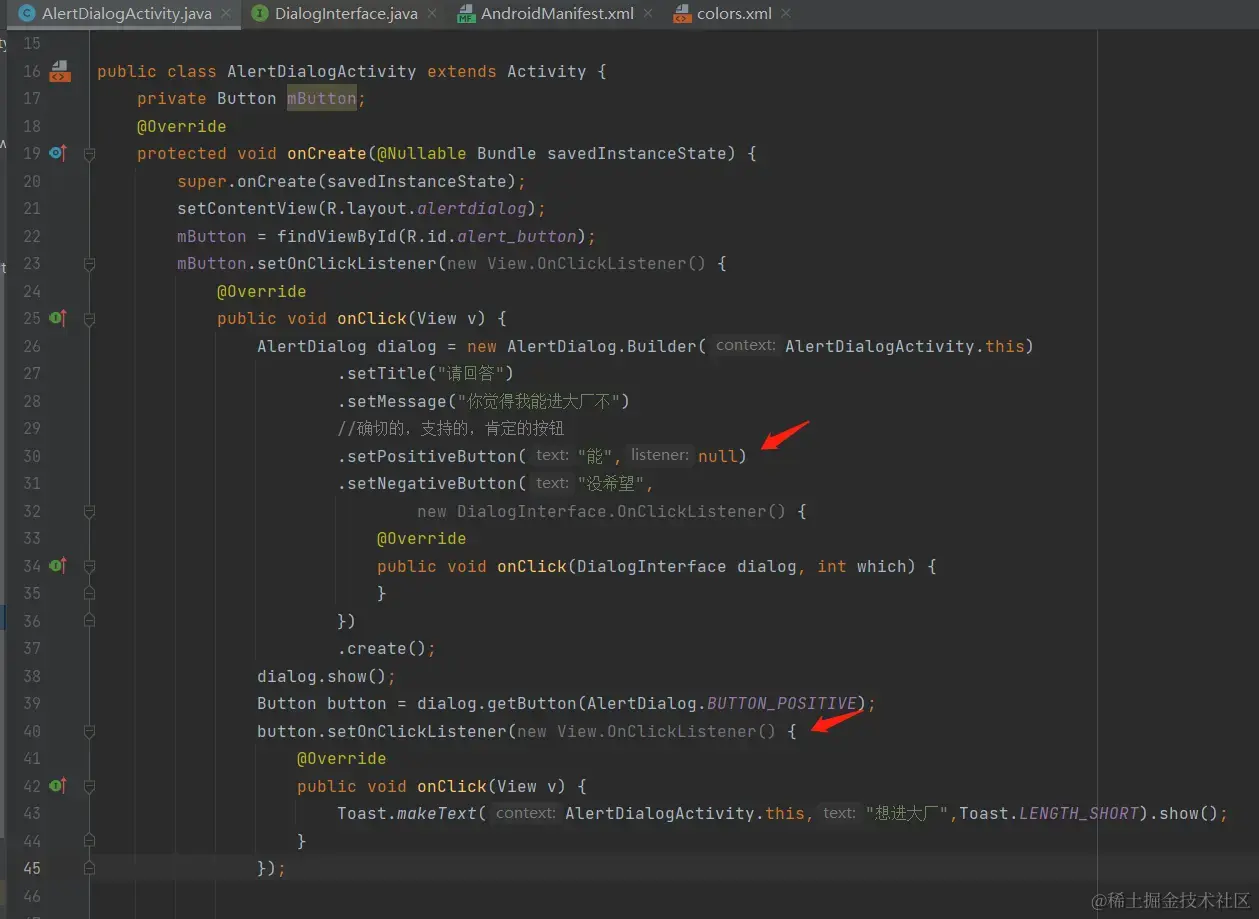1259x919 pixels.
Task: Close the AlertDialogActivity.java tab
Action: coord(226,14)
